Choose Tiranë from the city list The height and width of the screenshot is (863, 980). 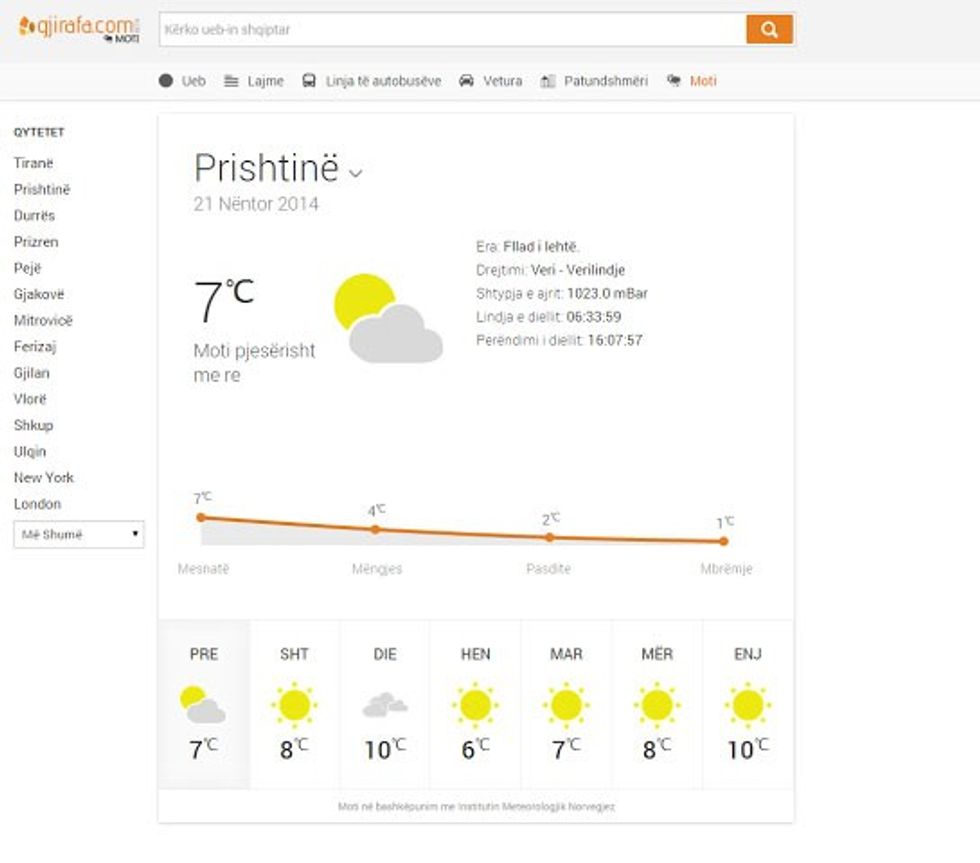point(34,163)
